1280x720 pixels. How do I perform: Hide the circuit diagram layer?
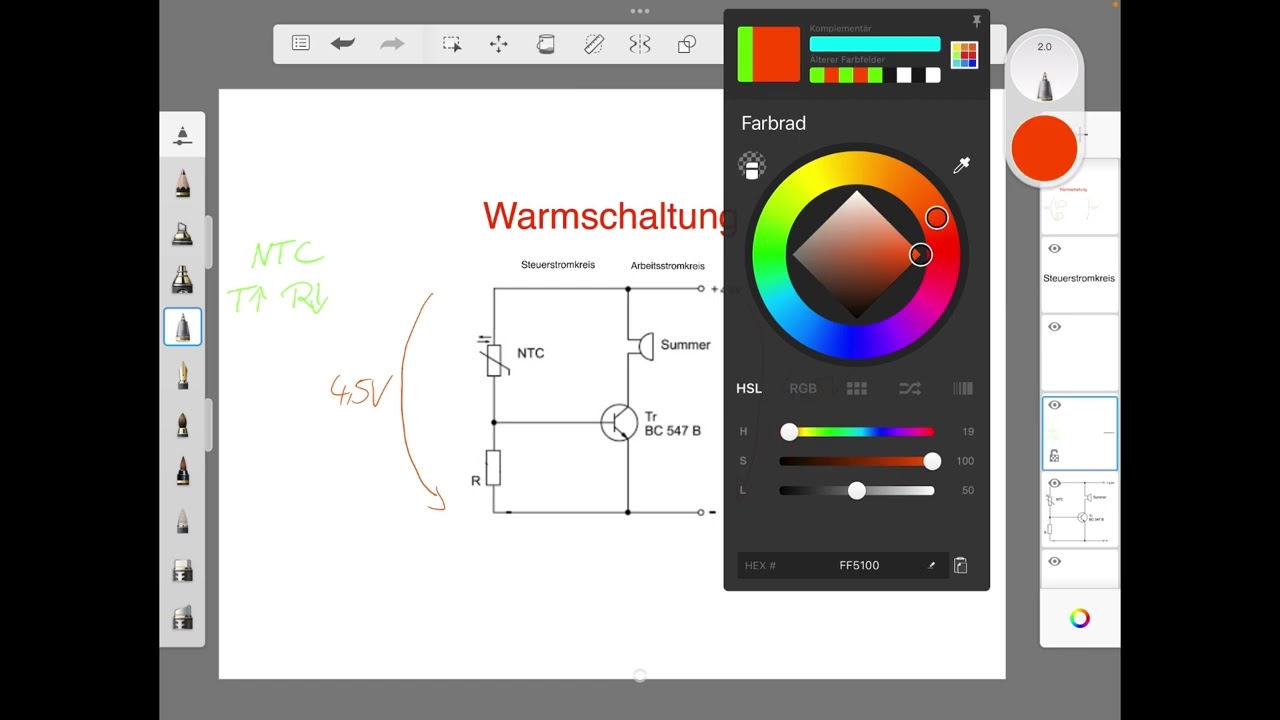[x=1054, y=483]
